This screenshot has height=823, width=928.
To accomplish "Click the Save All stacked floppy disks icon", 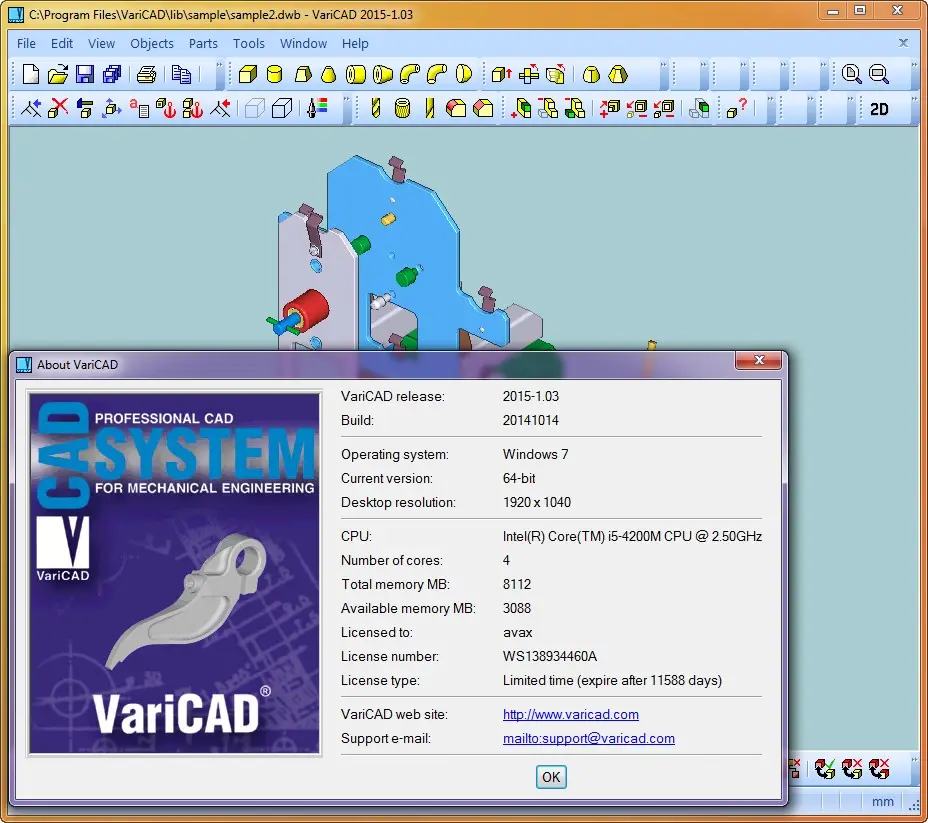I will coord(112,75).
